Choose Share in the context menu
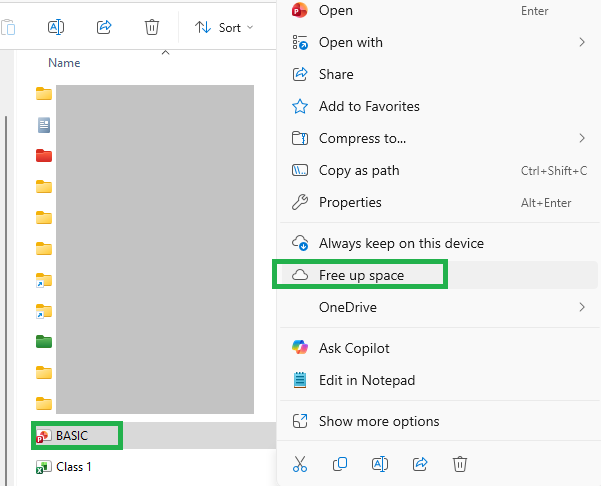Viewport: 601px width, 486px height. tap(439, 74)
